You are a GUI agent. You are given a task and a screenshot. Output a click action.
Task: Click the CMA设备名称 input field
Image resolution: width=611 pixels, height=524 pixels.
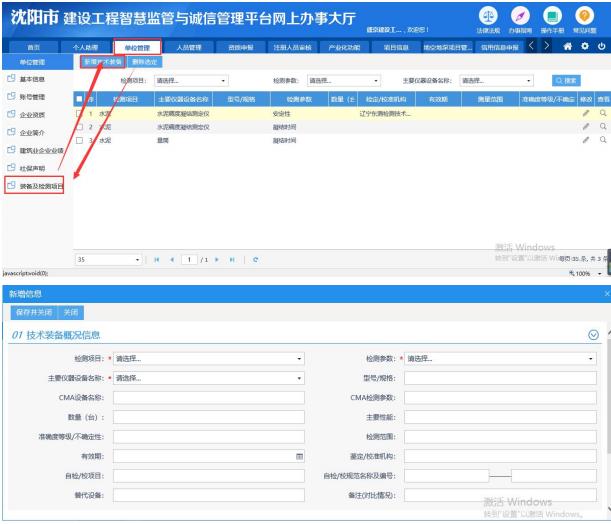[209, 398]
